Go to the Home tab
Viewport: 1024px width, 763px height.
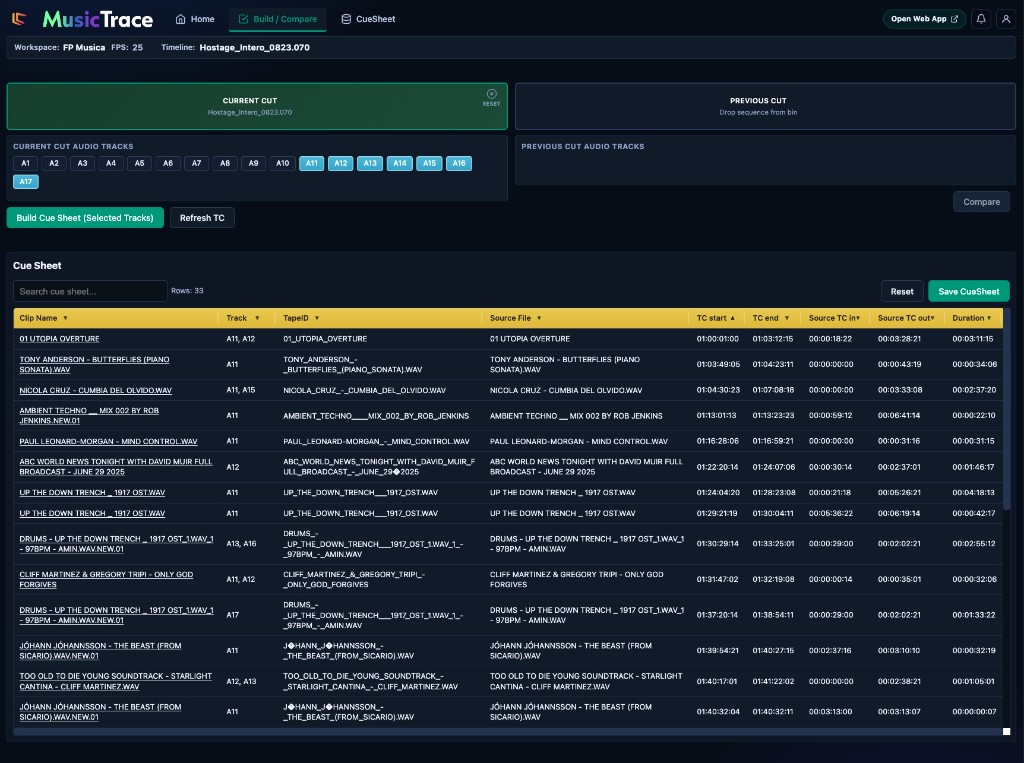pos(195,19)
